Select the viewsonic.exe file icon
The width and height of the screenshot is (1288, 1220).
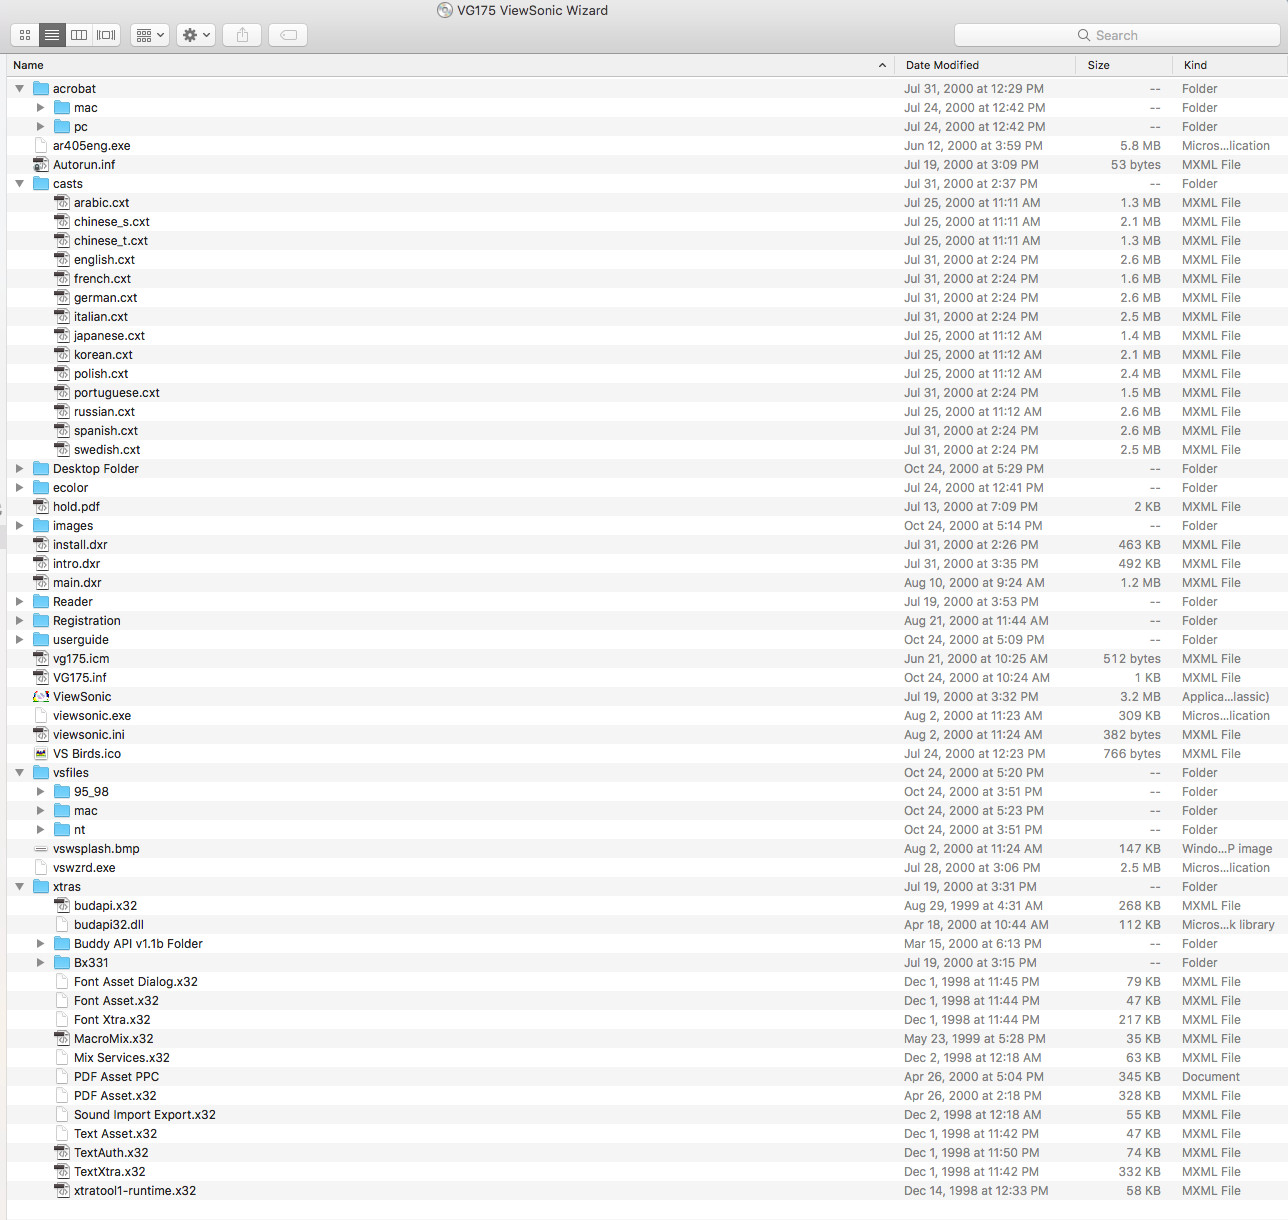click(x=41, y=716)
